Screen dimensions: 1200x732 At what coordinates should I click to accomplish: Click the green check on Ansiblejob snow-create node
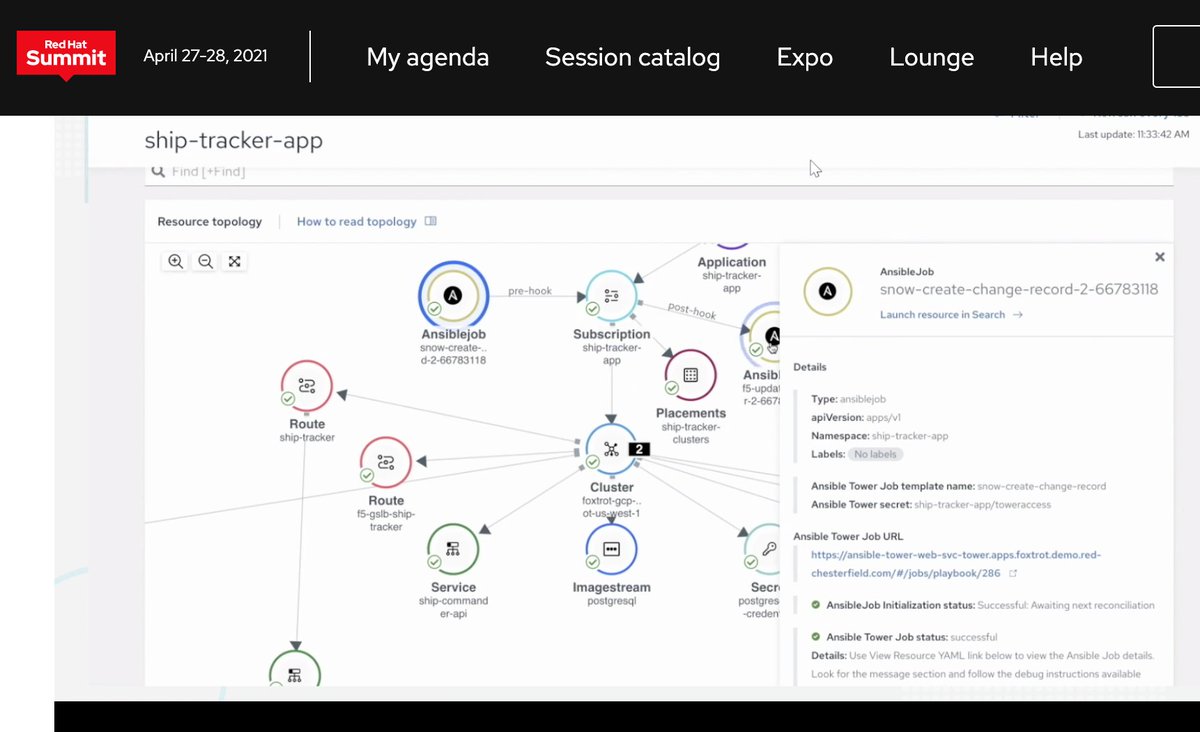[434, 311]
